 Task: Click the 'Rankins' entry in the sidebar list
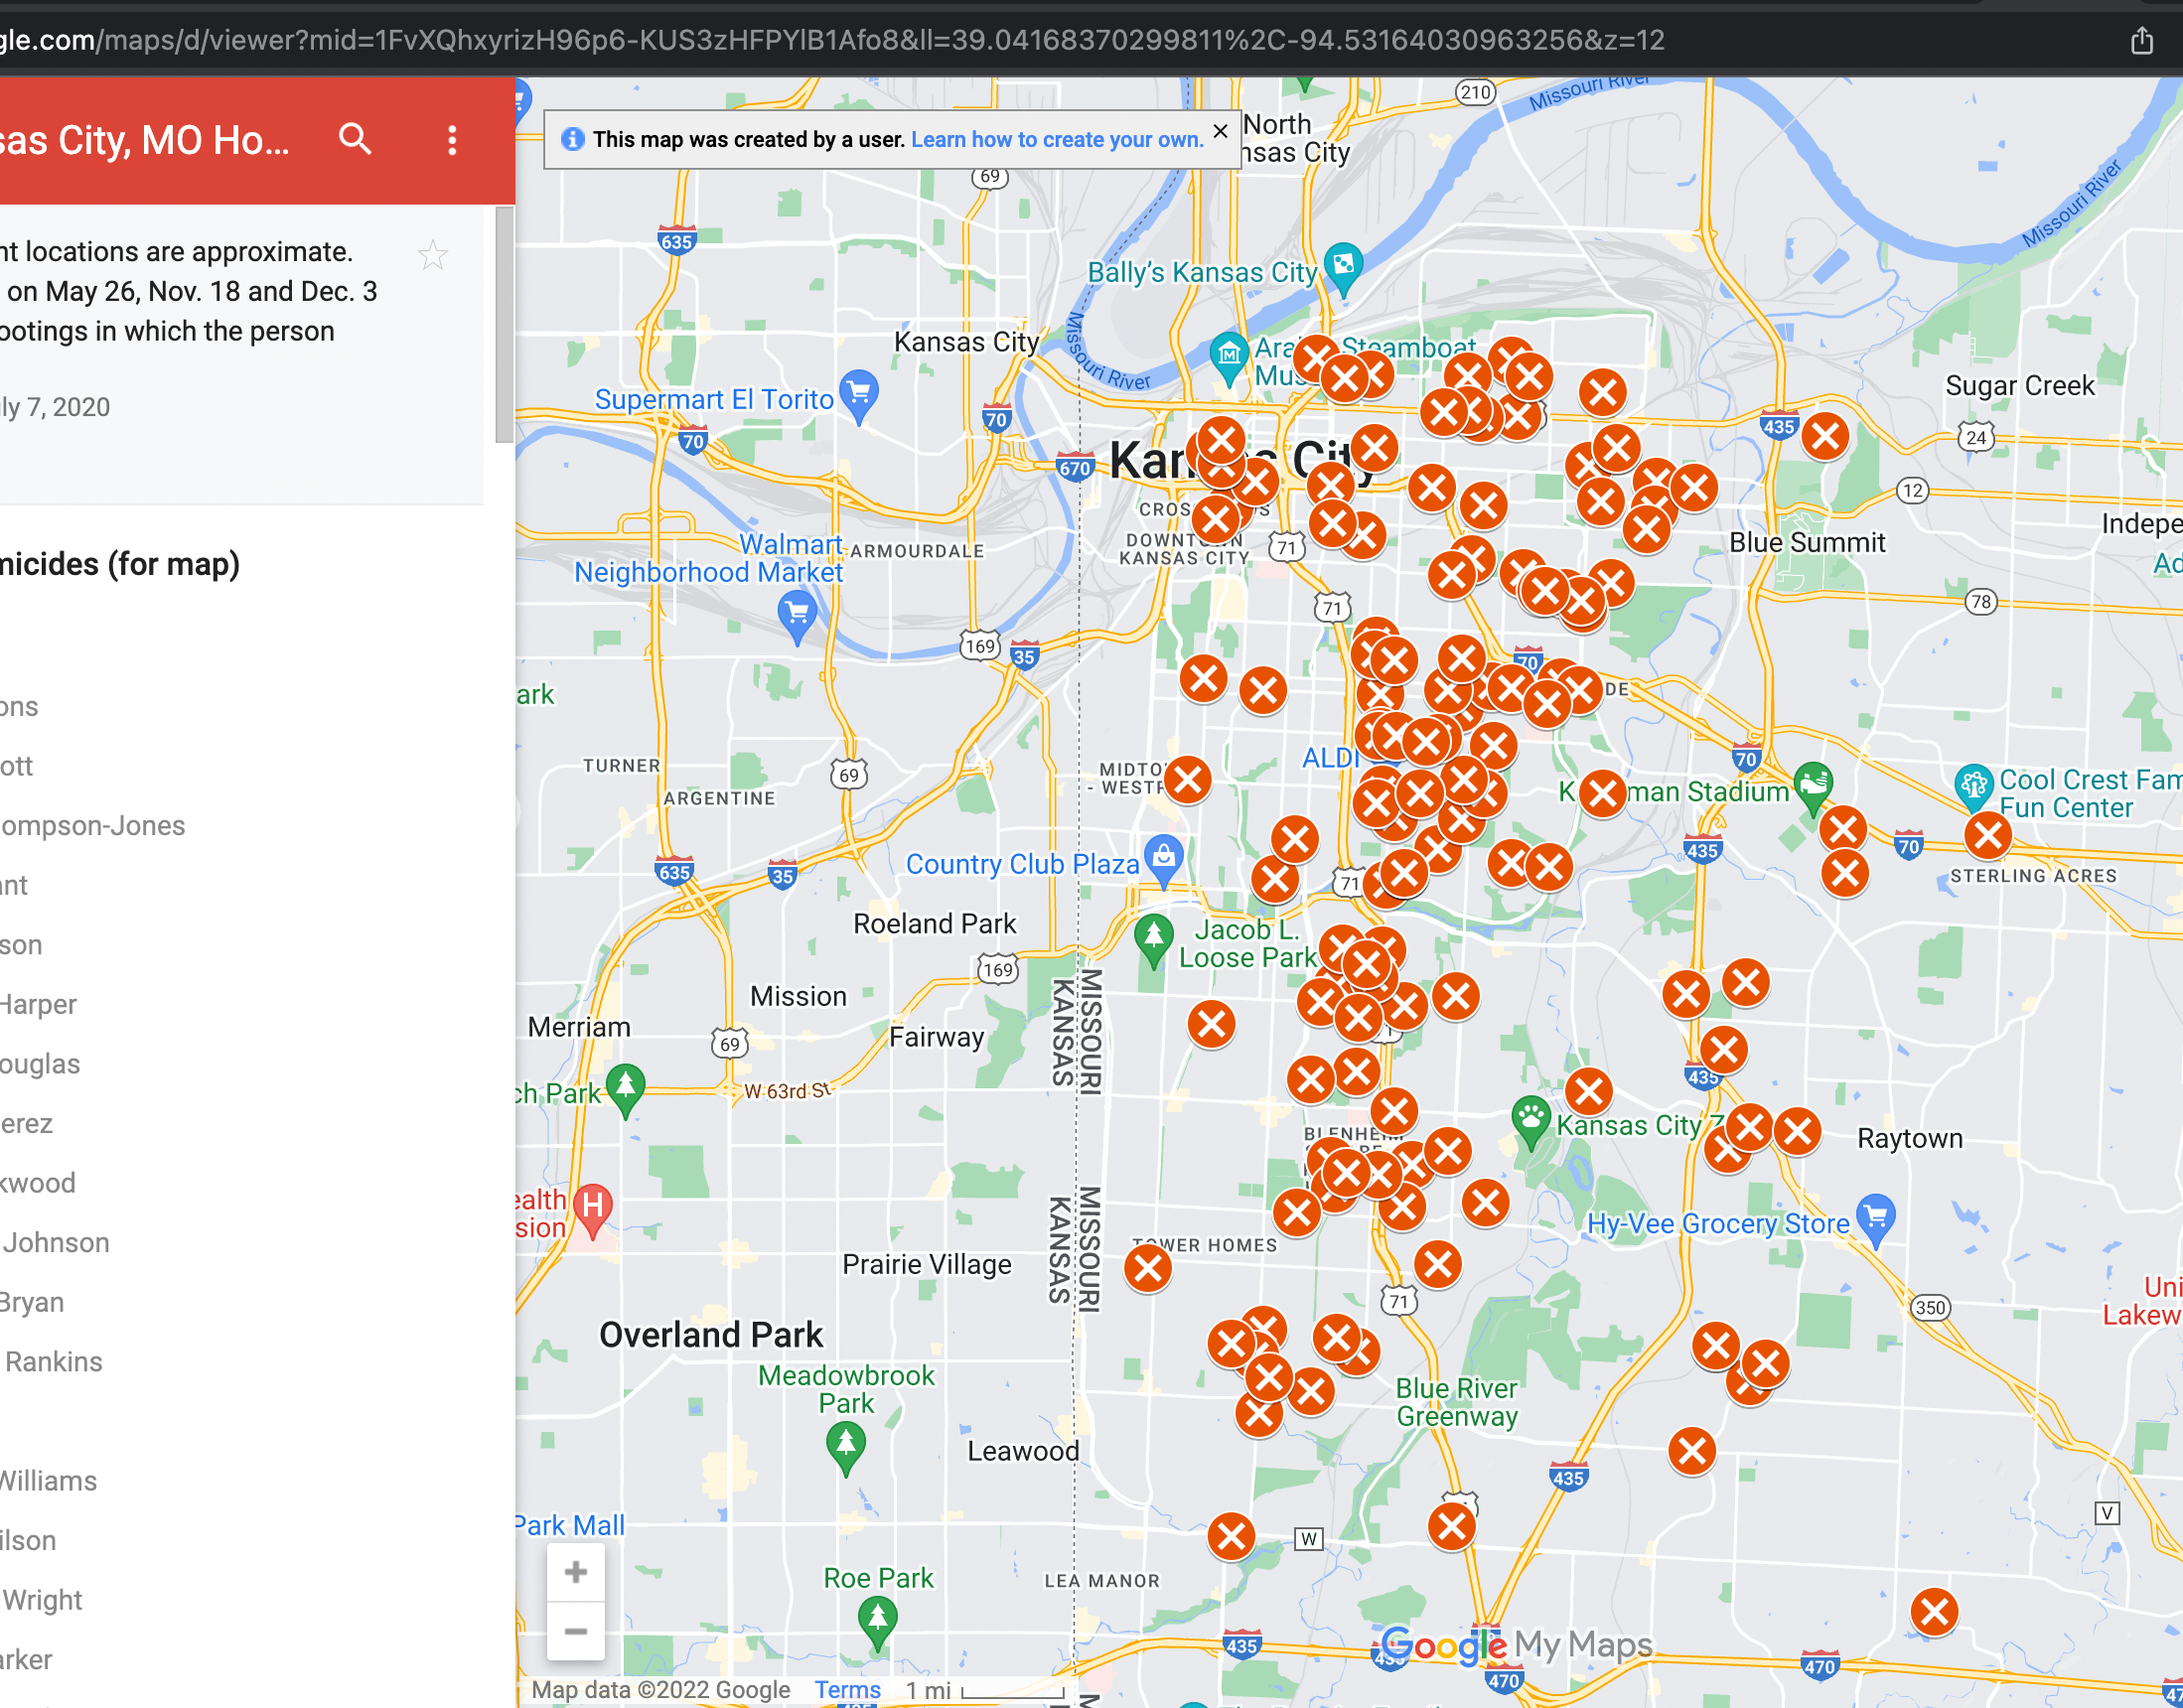pos(53,1361)
